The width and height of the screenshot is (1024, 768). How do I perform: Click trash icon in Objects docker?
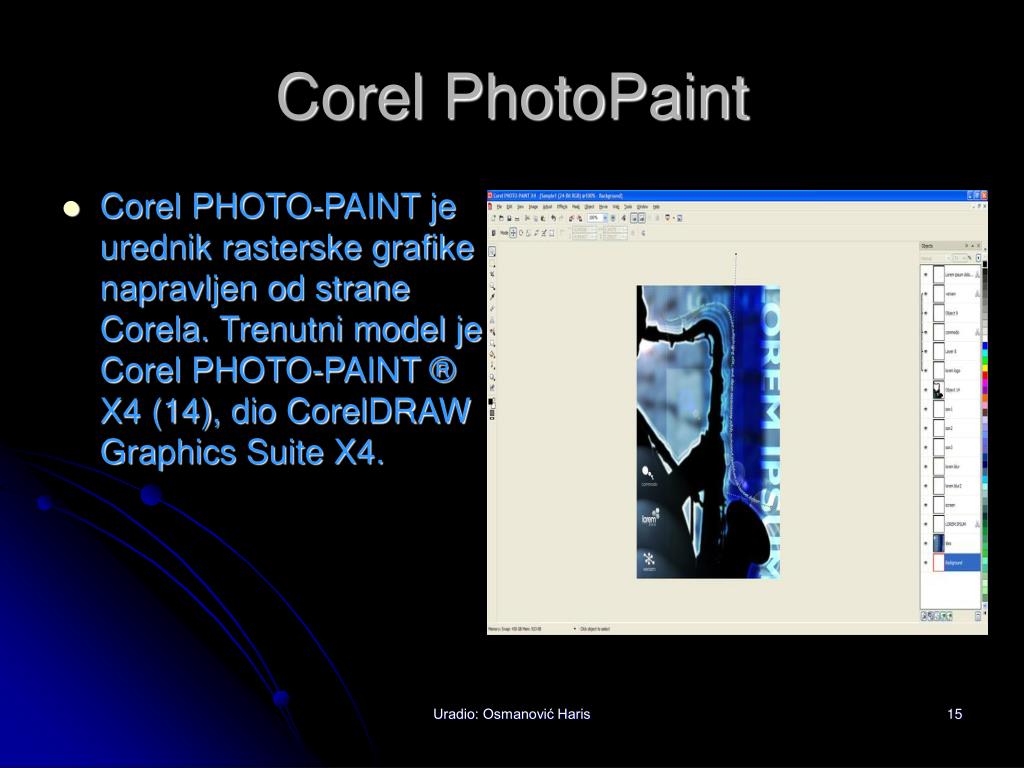pos(978,616)
